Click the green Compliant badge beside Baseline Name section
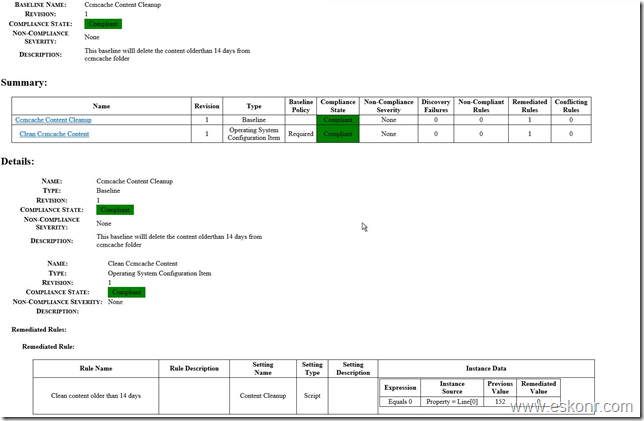Screen dimensions: 644x421 click(x=103, y=23)
